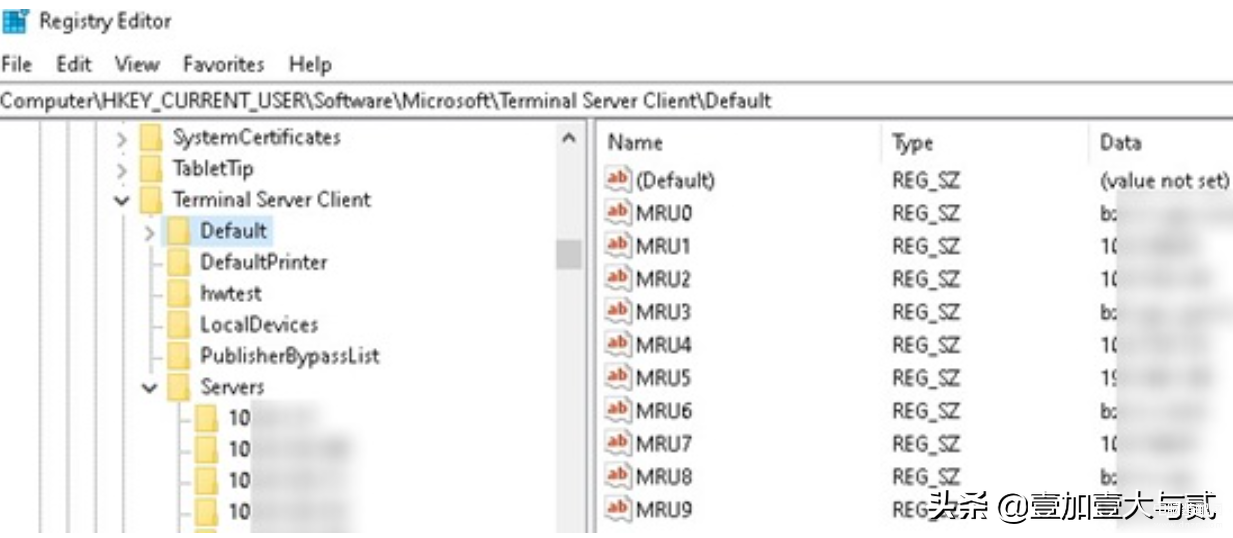The height and width of the screenshot is (538, 1233).
Task: Click the MRU5 value string icon
Action: (618, 378)
